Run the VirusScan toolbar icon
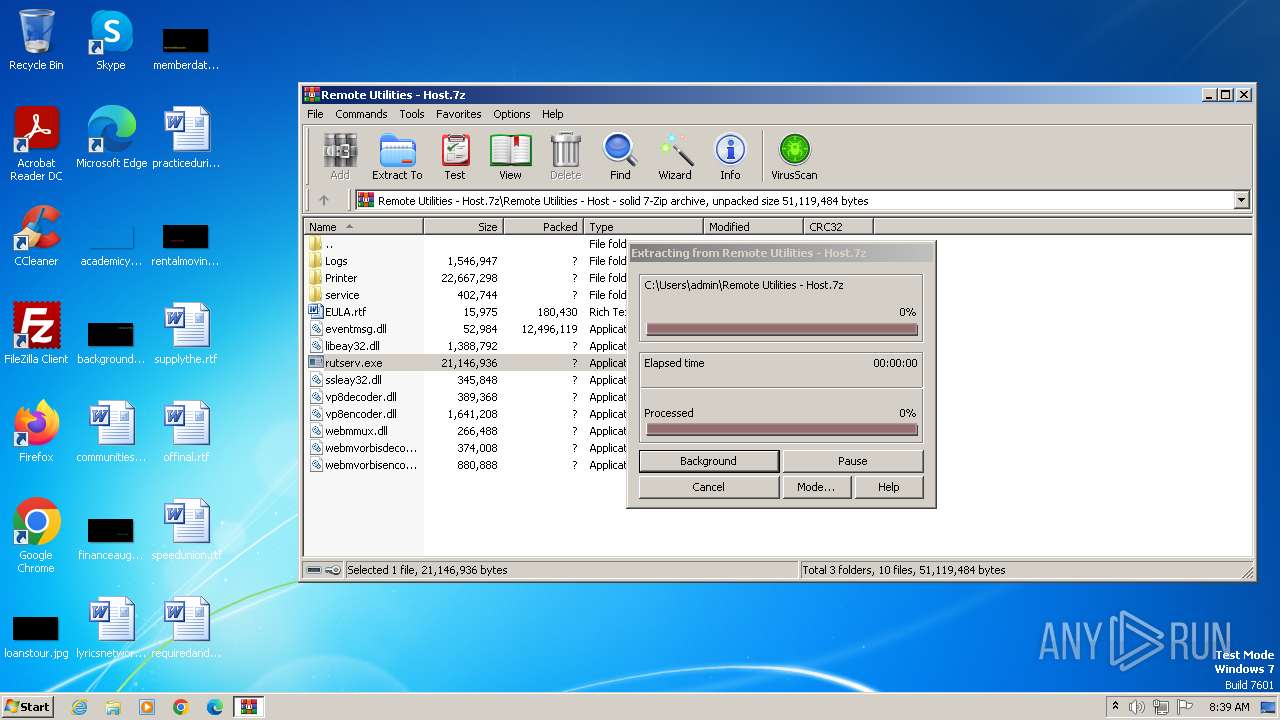Screen dimensions: 1280x720 click(794, 157)
